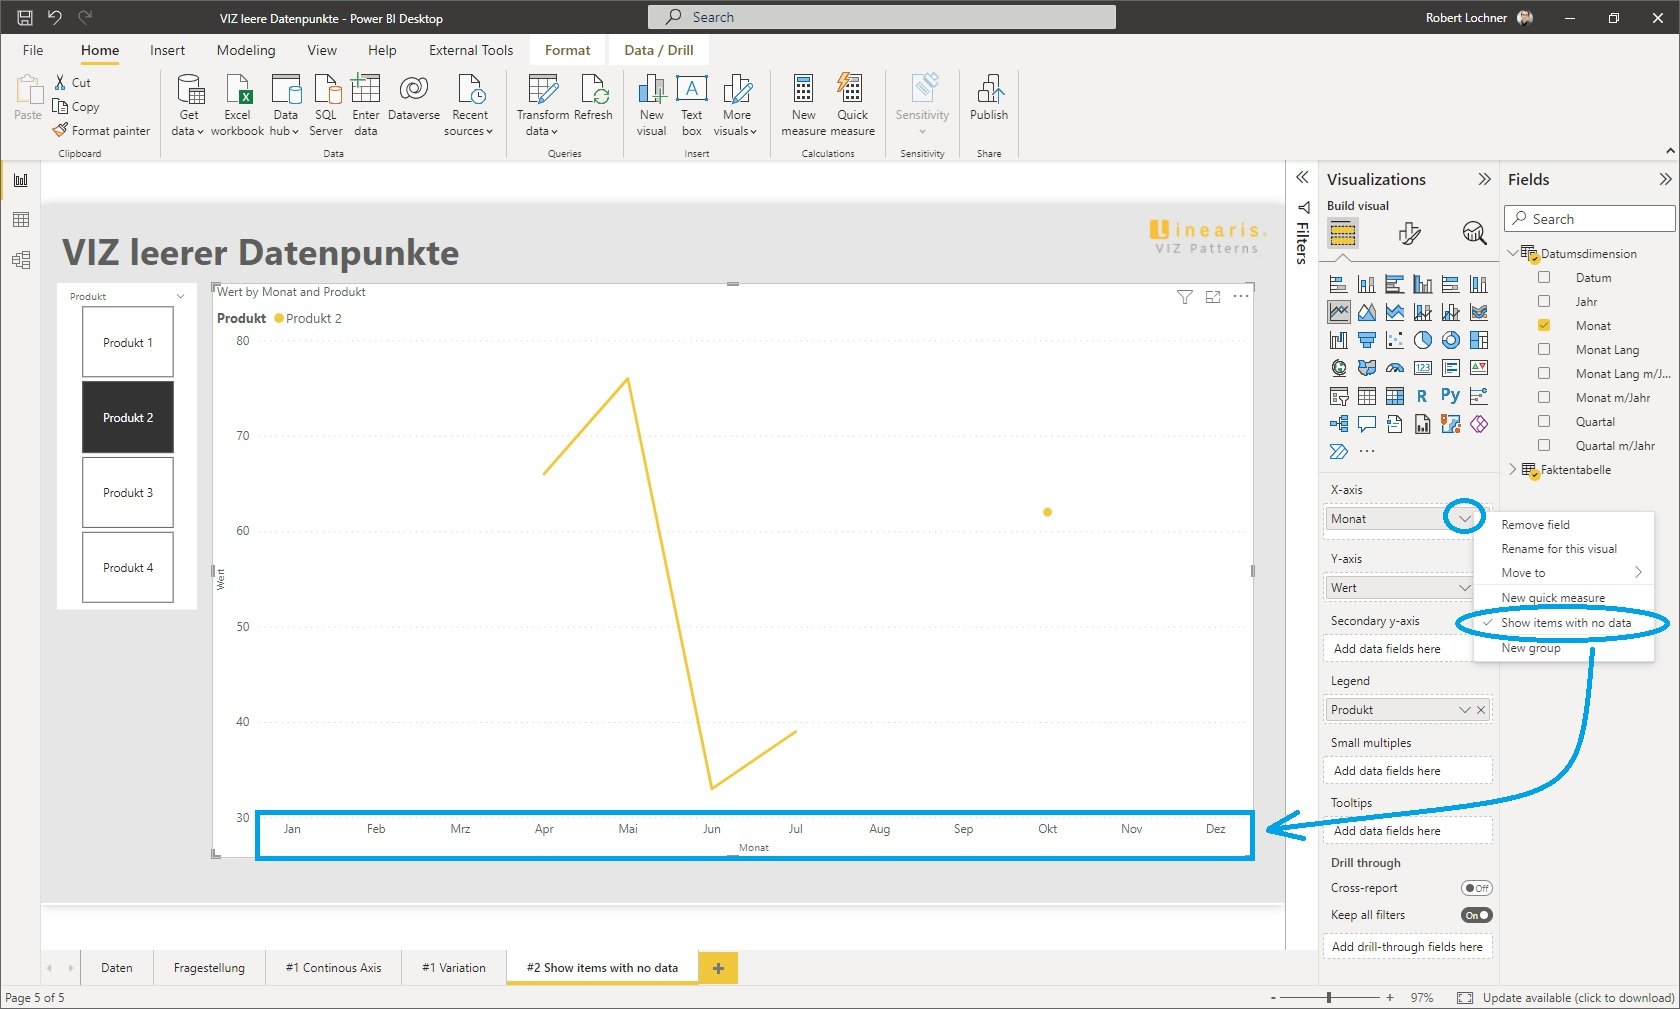Open the X-axis Monat dropdown
The image size is (1680, 1009).
point(1463,518)
